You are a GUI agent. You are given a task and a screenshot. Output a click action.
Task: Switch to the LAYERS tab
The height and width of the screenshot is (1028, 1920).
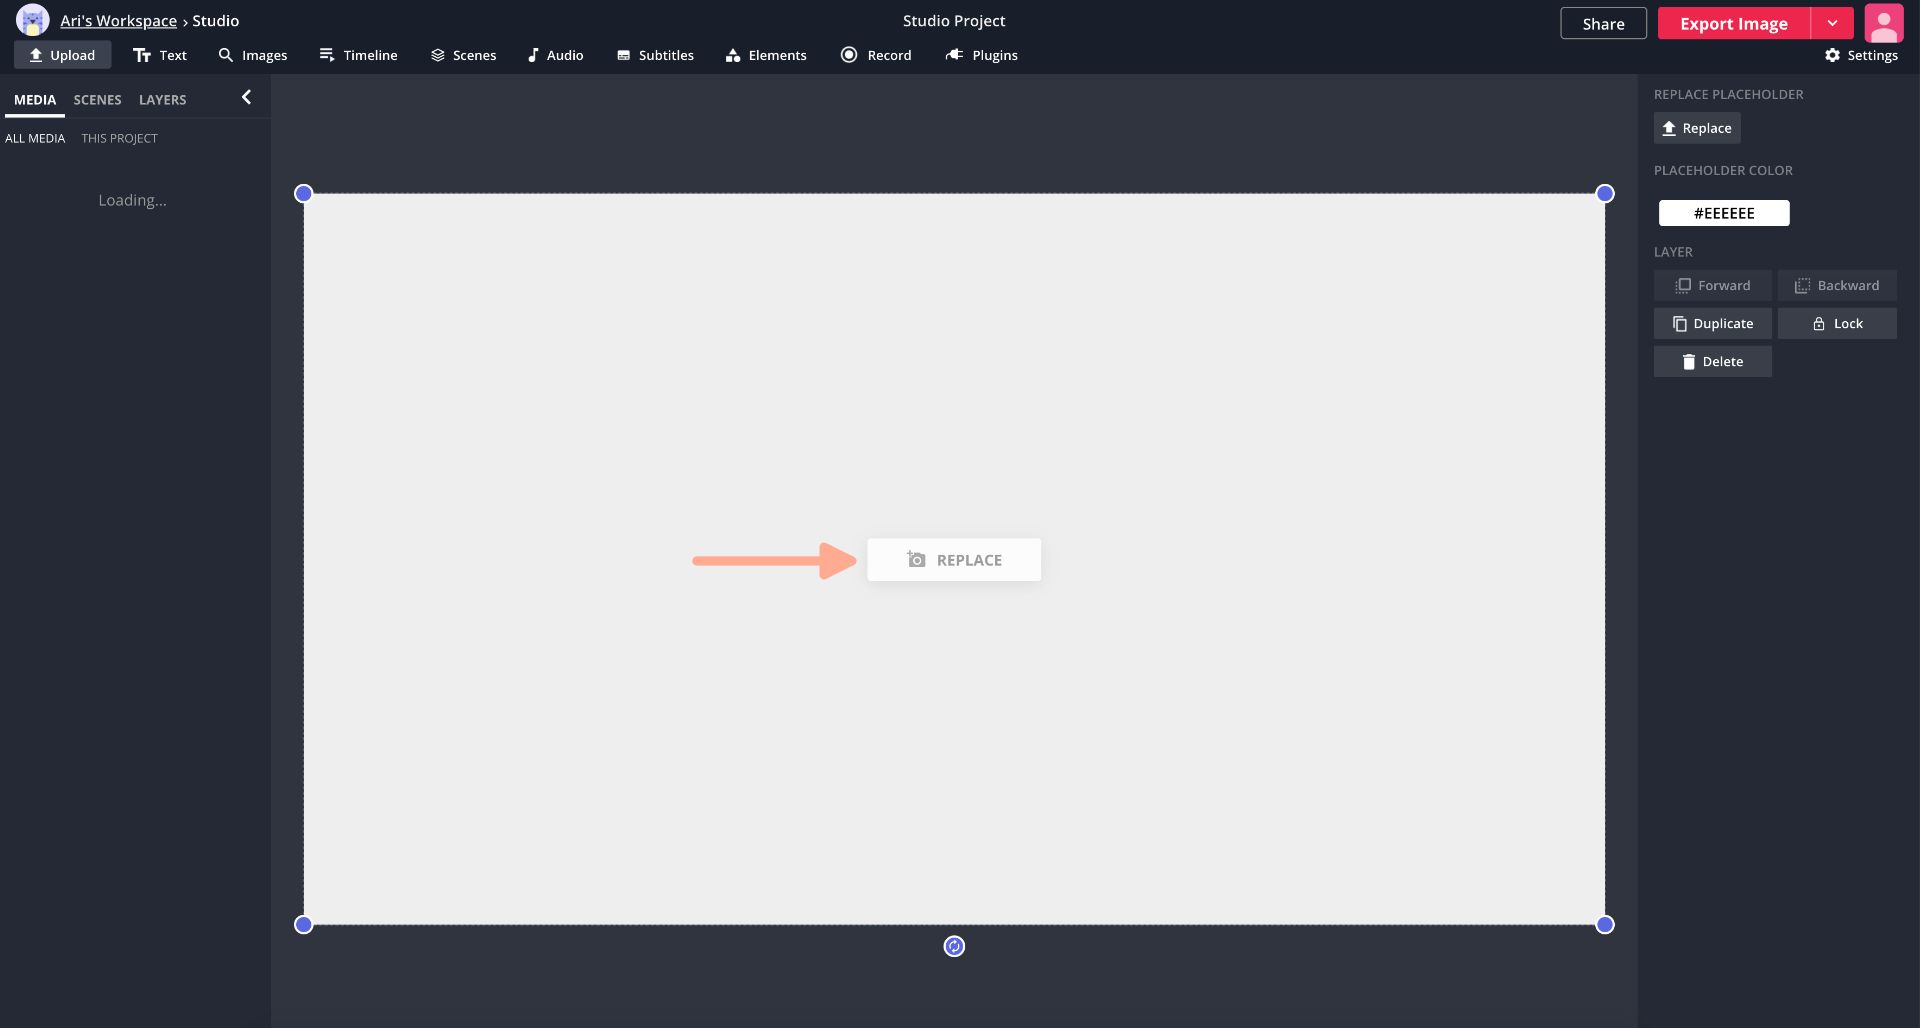point(163,99)
